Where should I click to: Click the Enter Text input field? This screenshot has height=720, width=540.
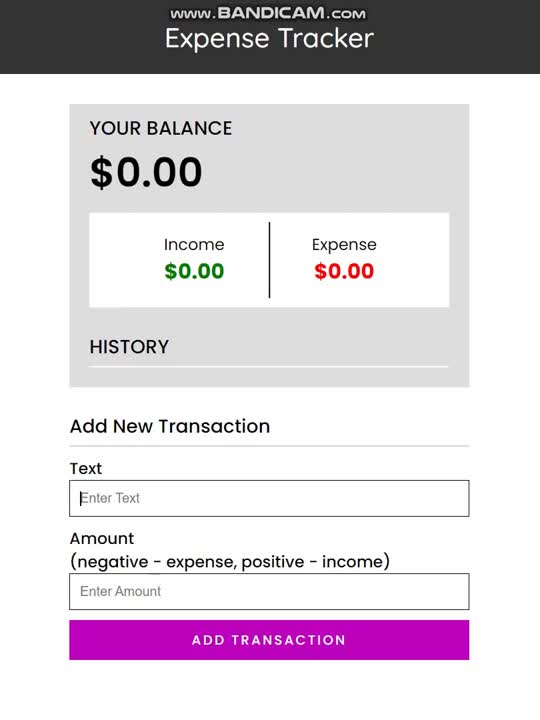pyautogui.click(x=269, y=498)
